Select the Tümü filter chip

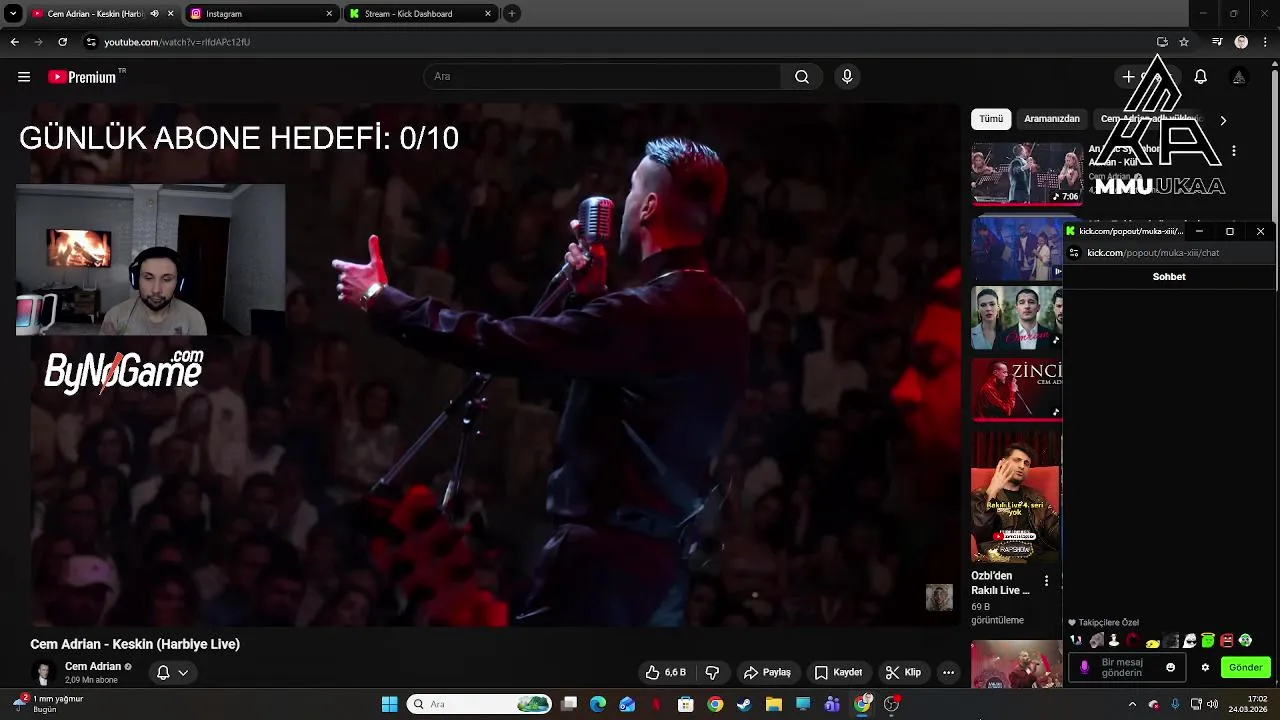[991, 119]
